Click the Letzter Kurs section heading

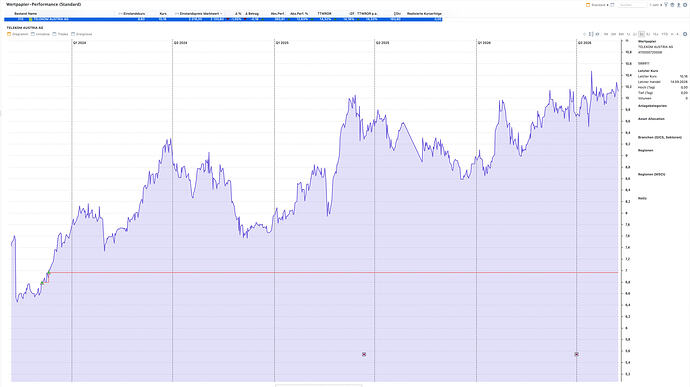click(648, 71)
